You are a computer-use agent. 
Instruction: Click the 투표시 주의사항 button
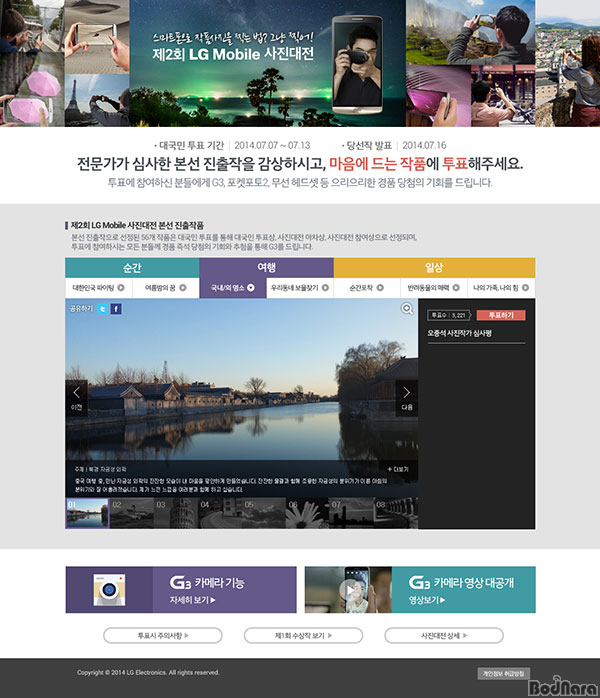pyautogui.click(x=163, y=635)
